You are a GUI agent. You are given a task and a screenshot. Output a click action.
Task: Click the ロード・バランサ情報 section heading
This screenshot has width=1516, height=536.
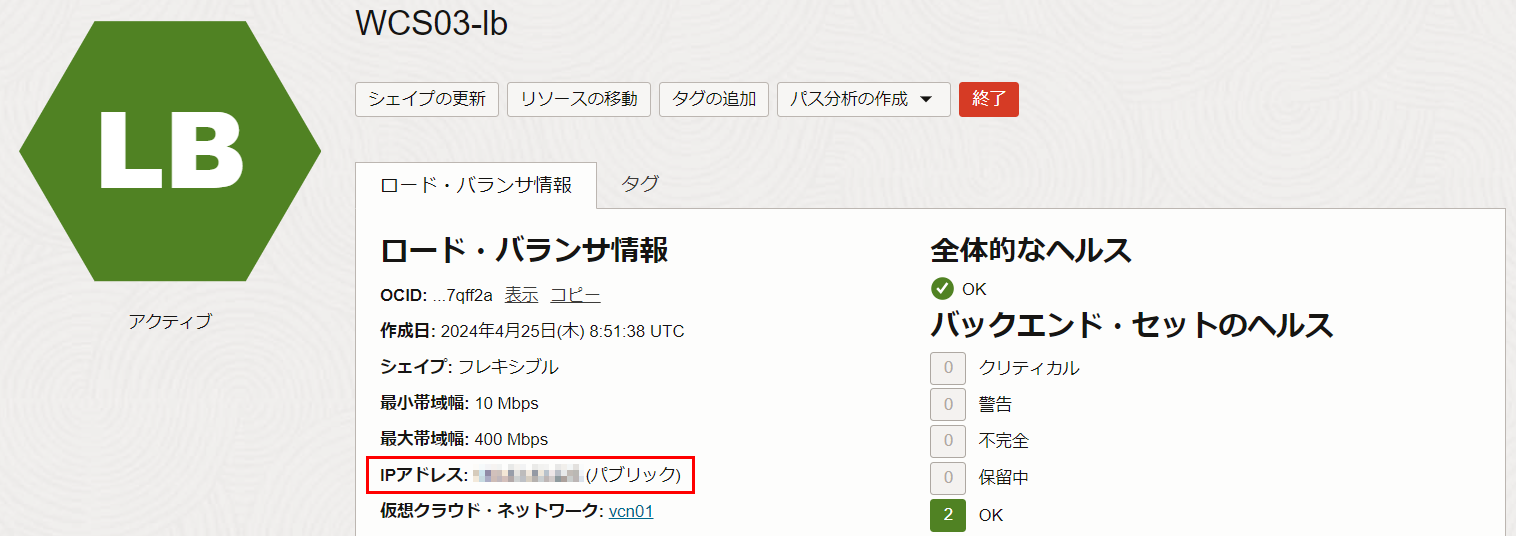coord(524,250)
